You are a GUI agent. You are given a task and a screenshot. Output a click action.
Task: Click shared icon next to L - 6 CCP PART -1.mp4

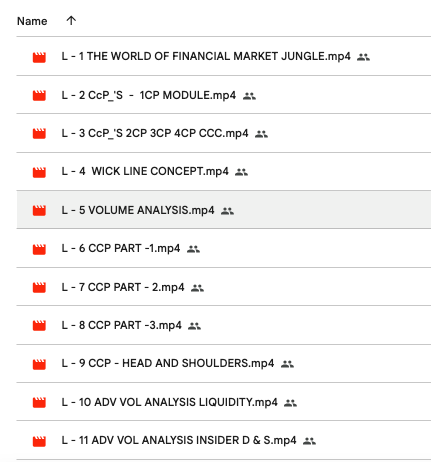pyautogui.click(x=193, y=249)
